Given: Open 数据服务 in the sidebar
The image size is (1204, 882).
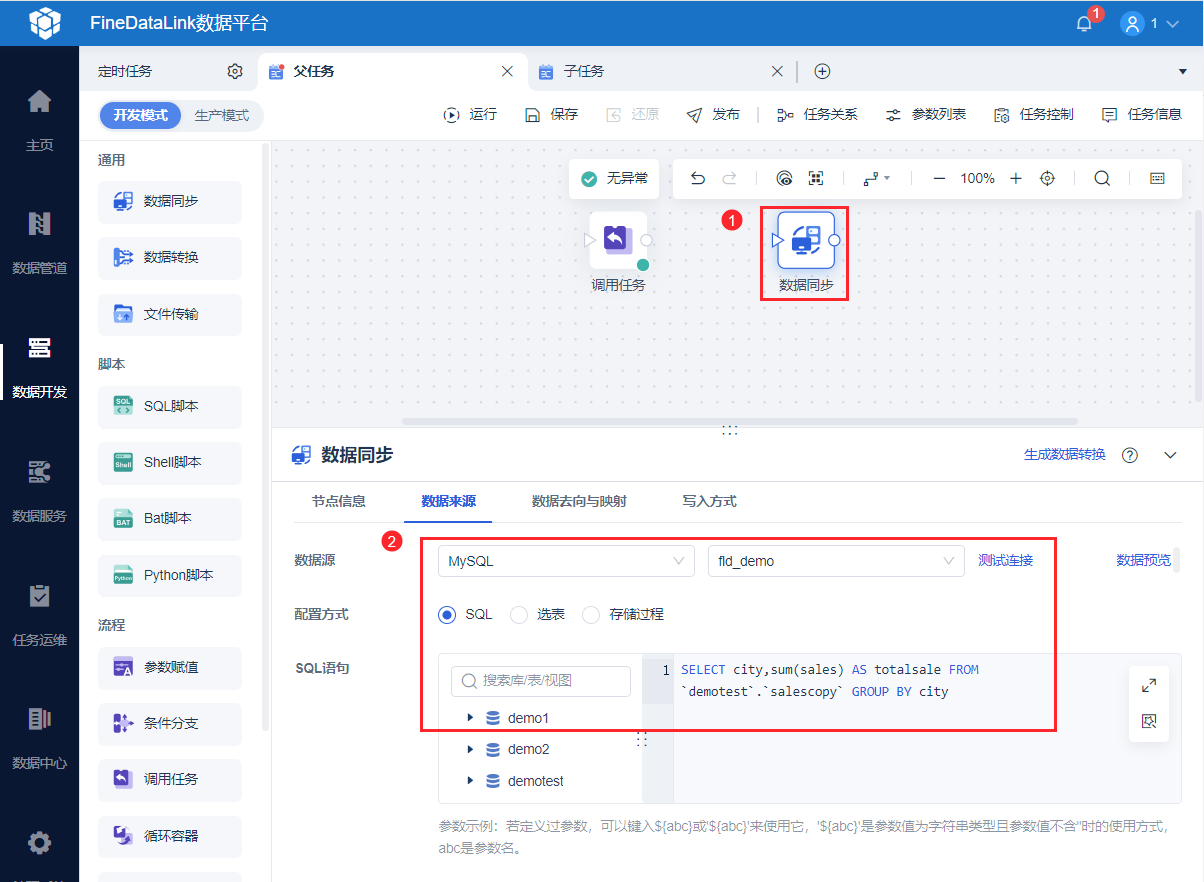Looking at the screenshot, I should coord(39,490).
